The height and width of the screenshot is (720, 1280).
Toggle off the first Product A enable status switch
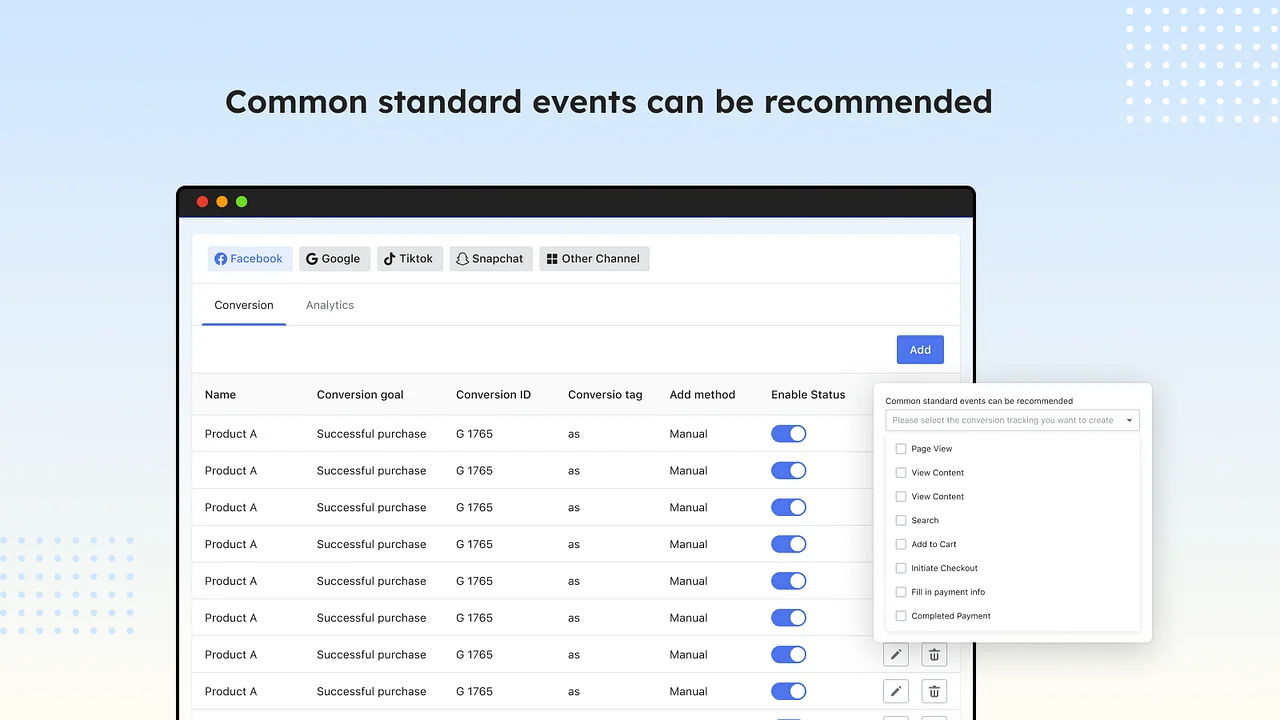point(788,433)
